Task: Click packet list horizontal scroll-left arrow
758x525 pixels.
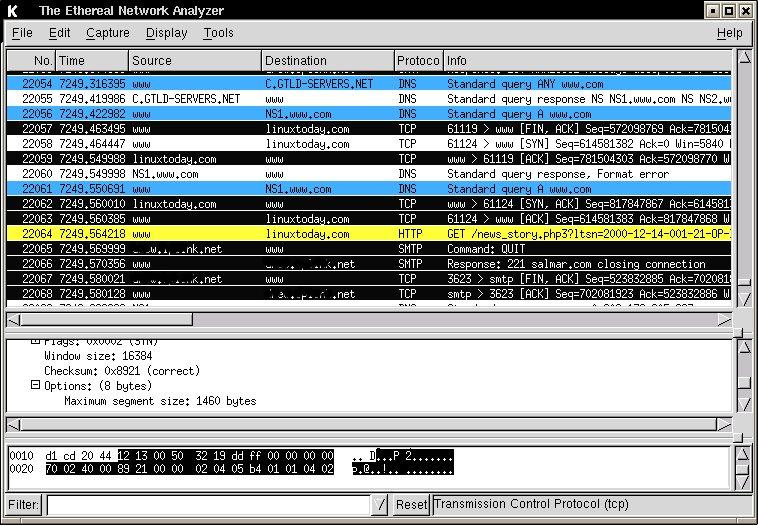Action: 13,319
